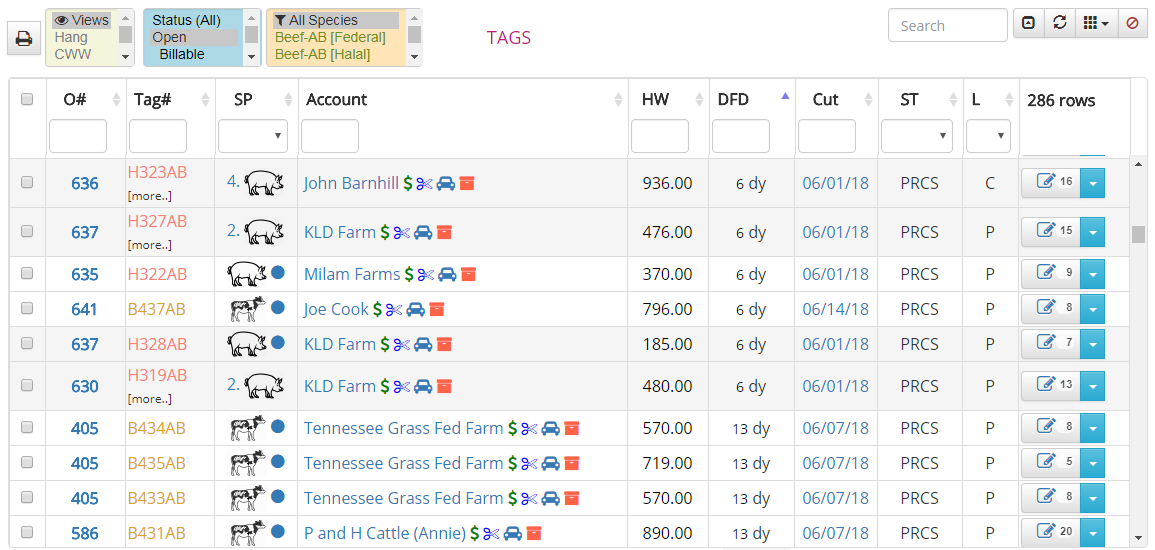
Task: Click scissors icon on John Barnhill row
Action: click(x=424, y=183)
